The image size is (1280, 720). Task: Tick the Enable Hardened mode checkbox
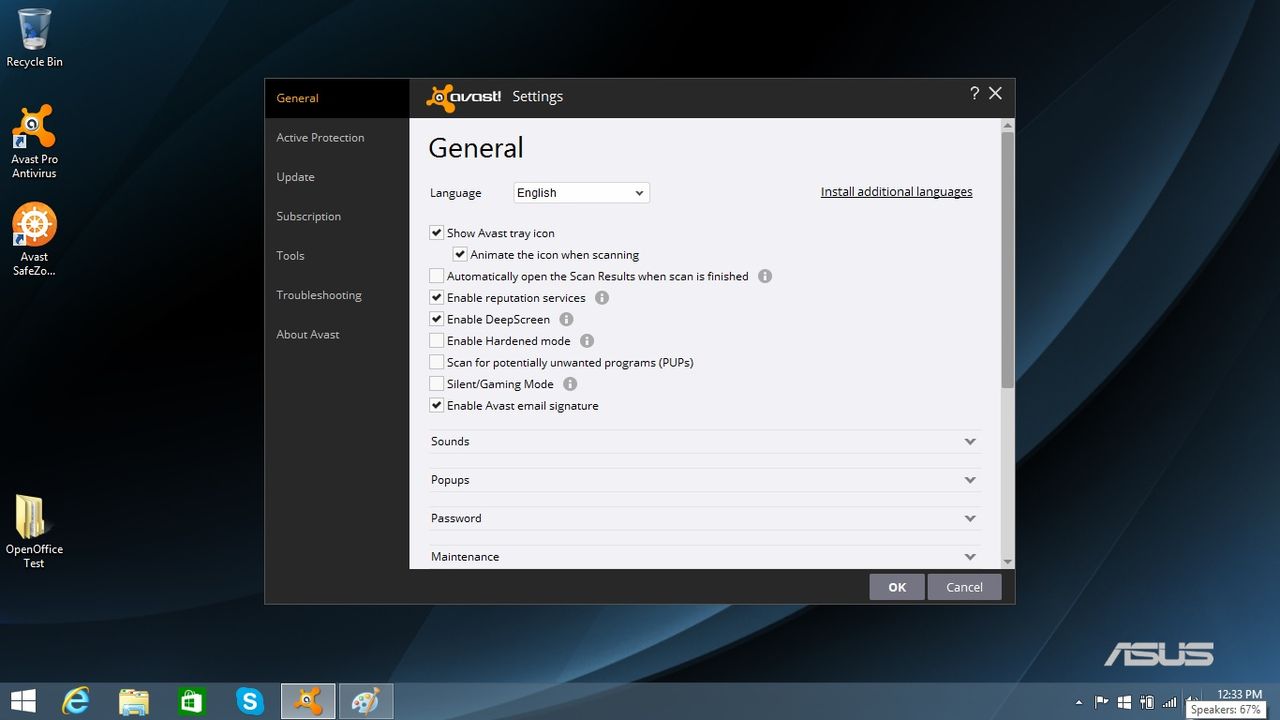click(437, 341)
